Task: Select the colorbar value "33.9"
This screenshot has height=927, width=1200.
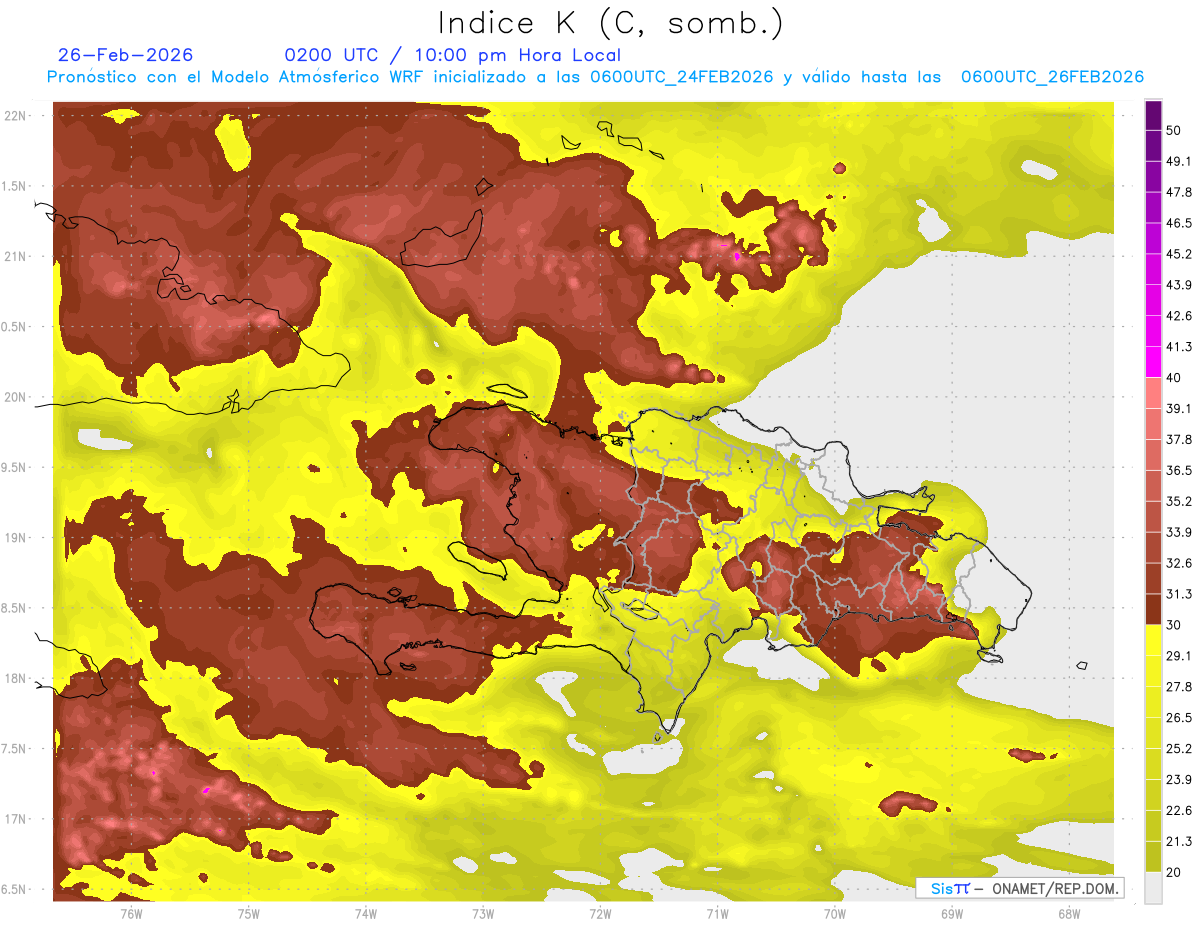Action: point(1179,532)
